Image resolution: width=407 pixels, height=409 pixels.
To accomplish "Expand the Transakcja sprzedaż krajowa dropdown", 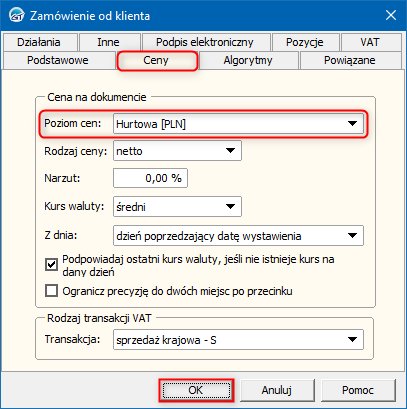I will click(x=238, y=340).
